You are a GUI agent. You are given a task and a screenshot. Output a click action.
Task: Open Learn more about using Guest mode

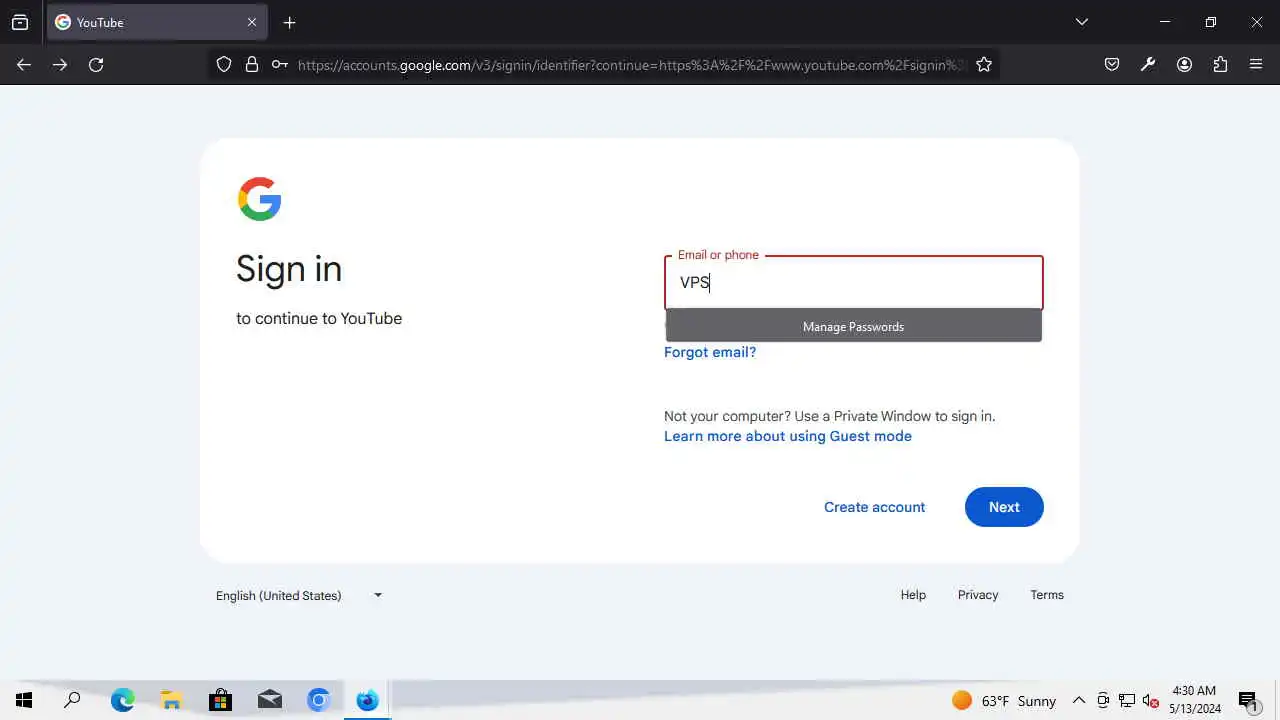tap(788, 436)
